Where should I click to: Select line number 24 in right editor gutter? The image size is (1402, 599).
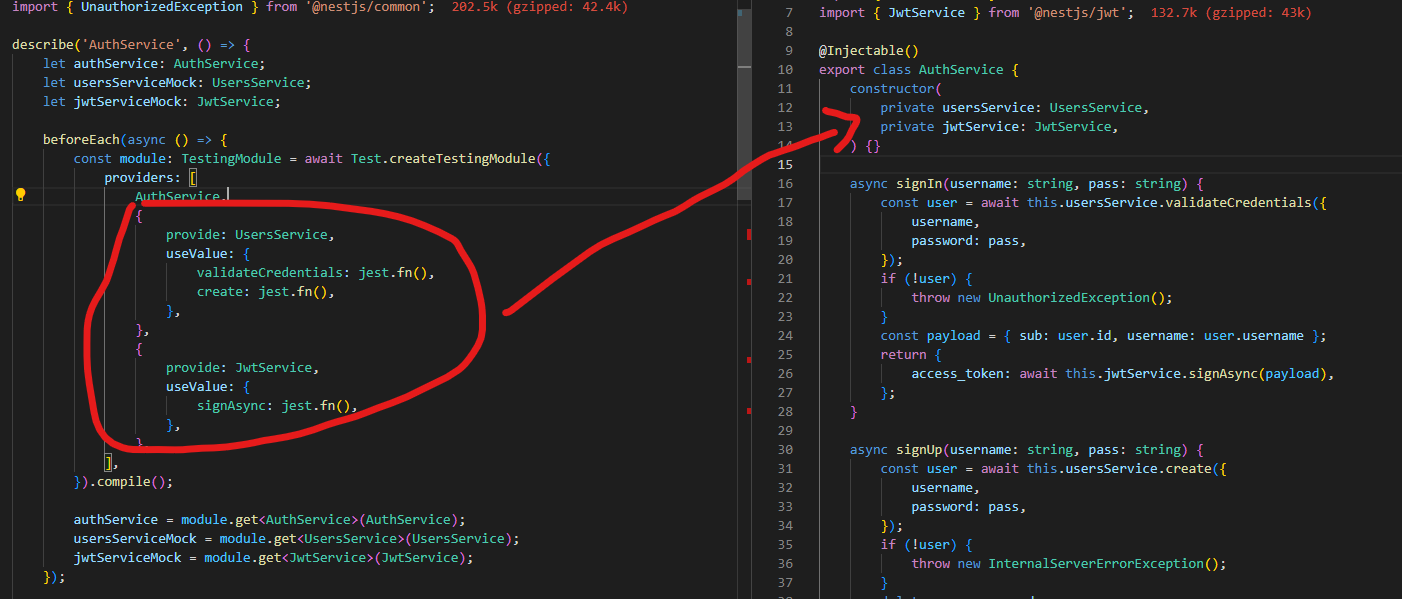click(x=785, y=336)
